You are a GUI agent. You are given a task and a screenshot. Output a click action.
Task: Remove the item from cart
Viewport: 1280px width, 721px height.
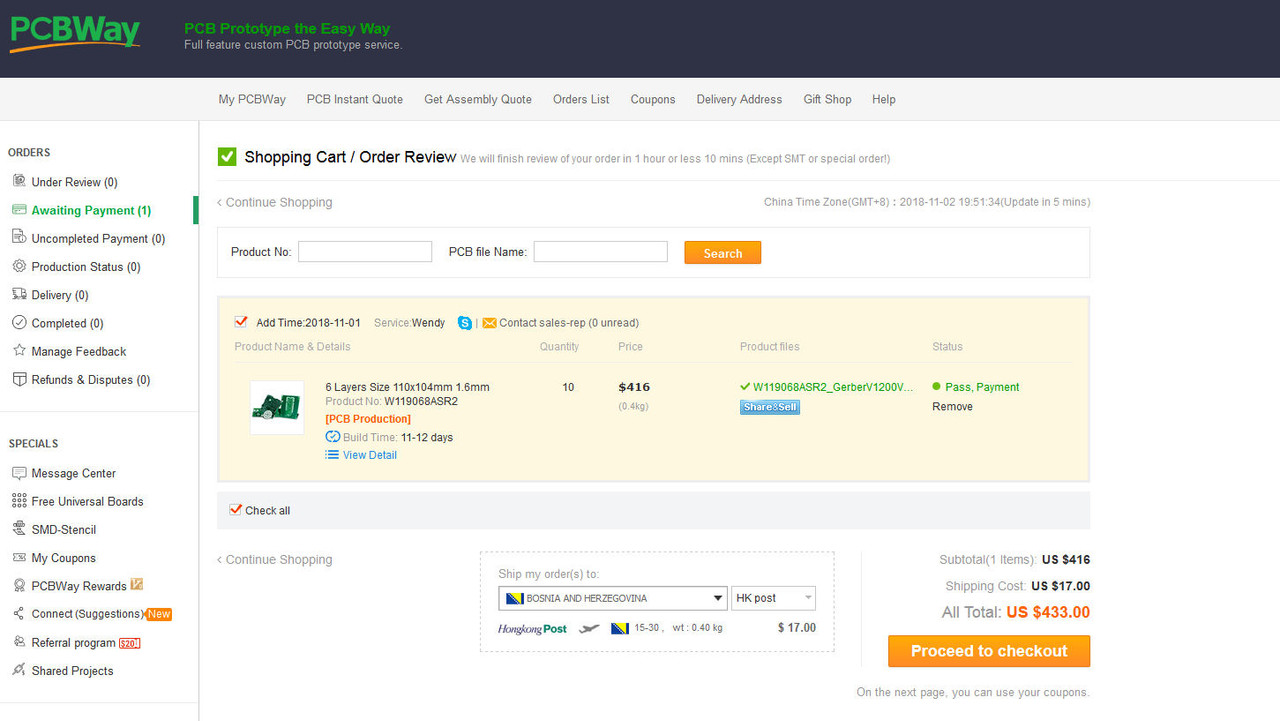click(952, 407)
